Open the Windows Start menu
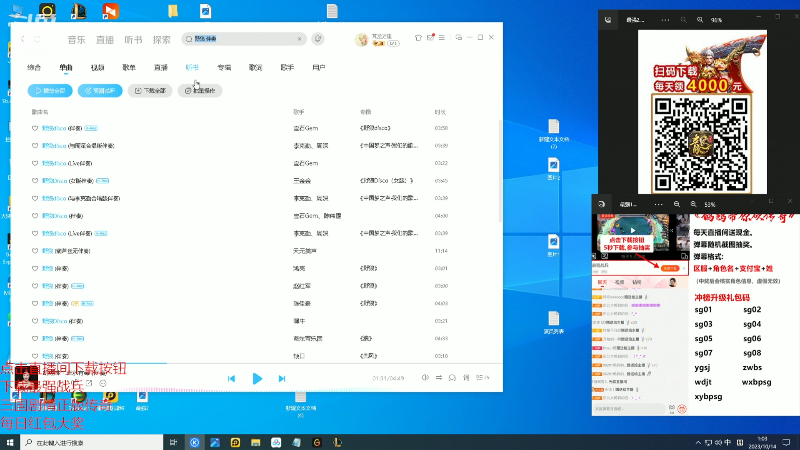 pos(10,442)
